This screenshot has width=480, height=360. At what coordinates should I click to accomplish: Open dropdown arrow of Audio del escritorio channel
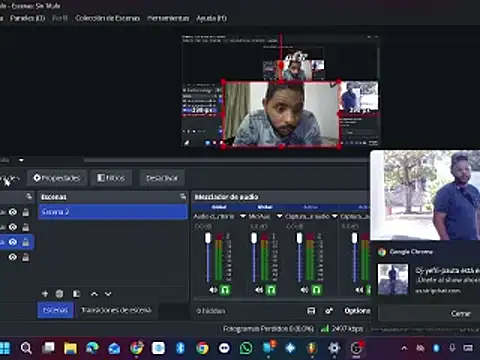(x=243, y=216)
